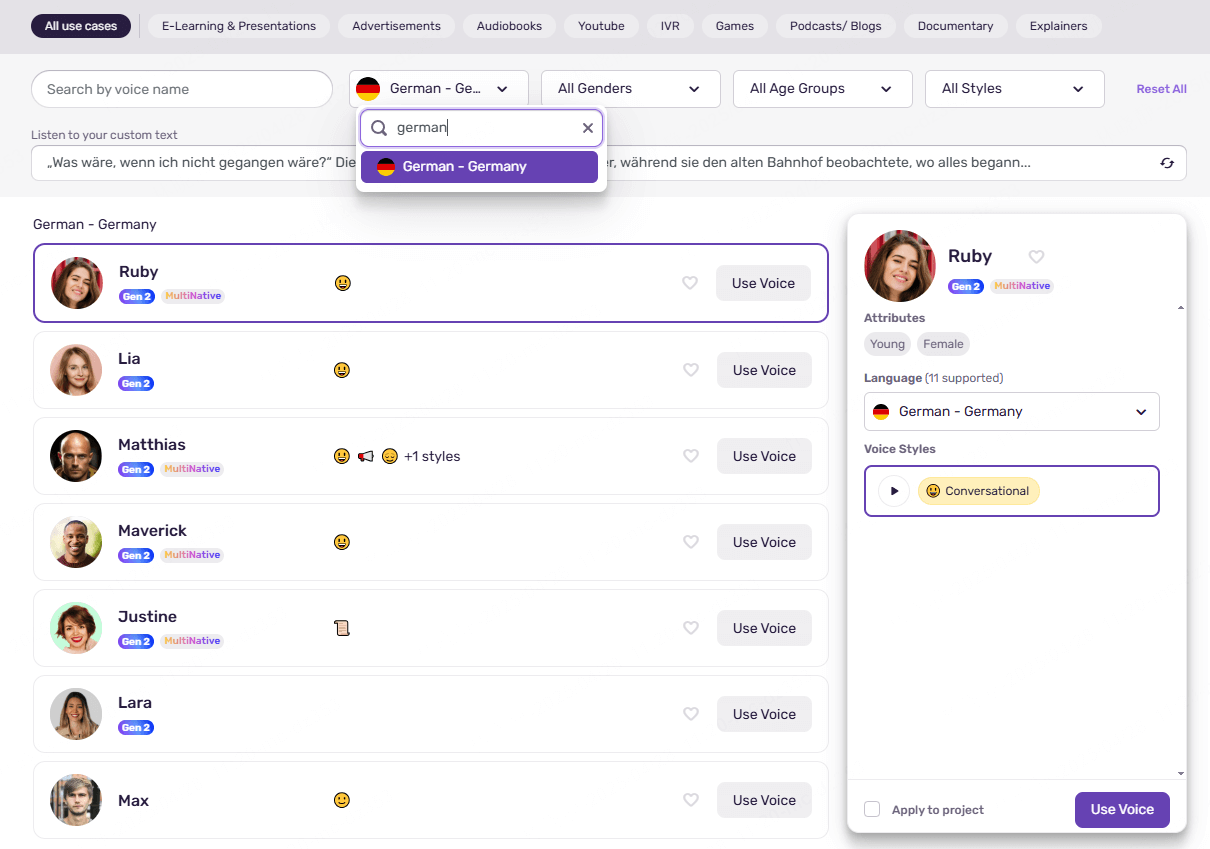Expand the All Age Groups filter

point(822,89)
